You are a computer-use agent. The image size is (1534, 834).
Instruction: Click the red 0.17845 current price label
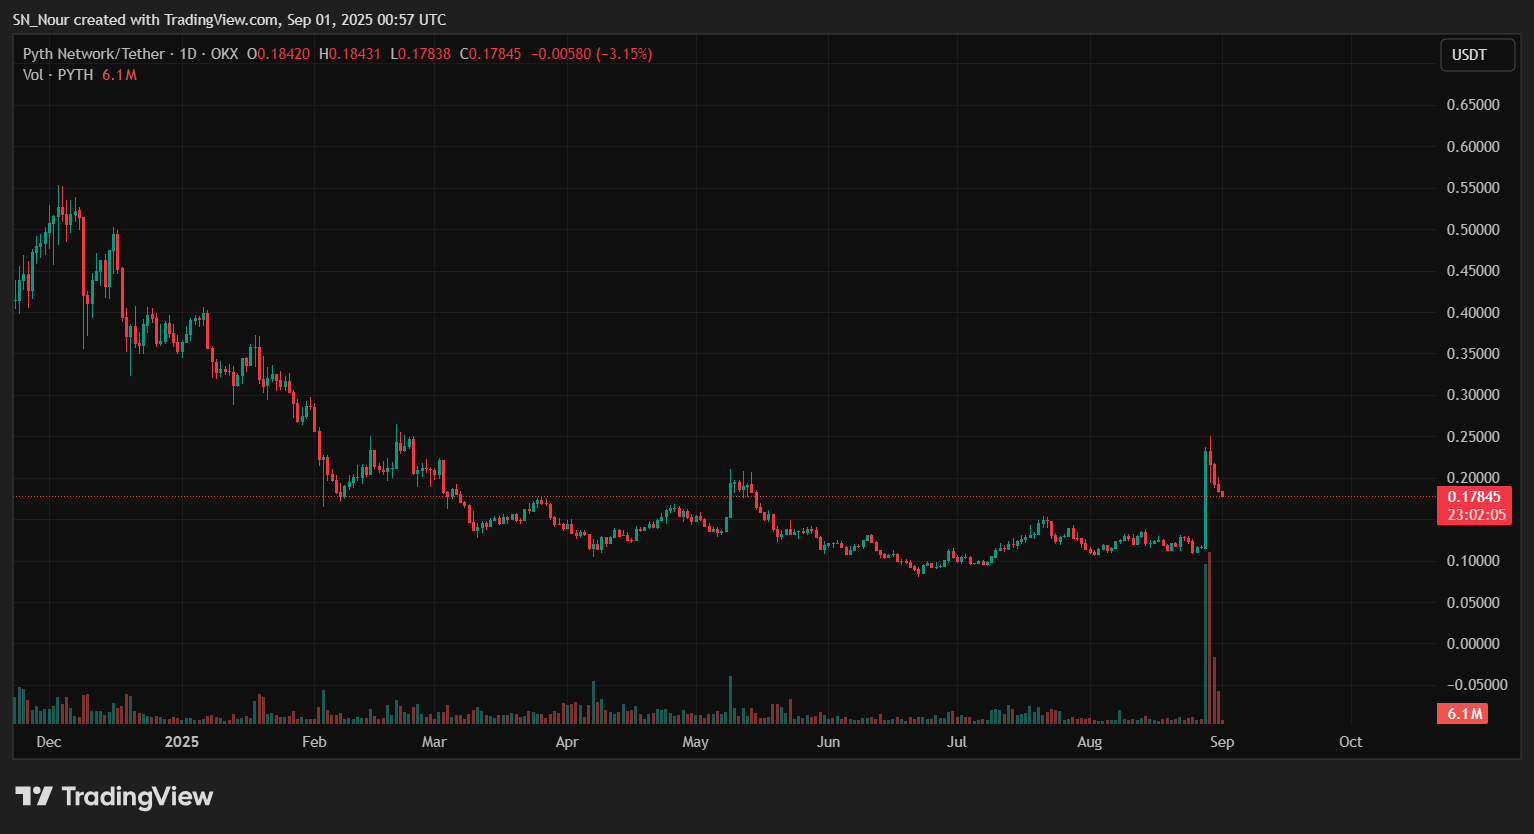(x=1474, y=497)
